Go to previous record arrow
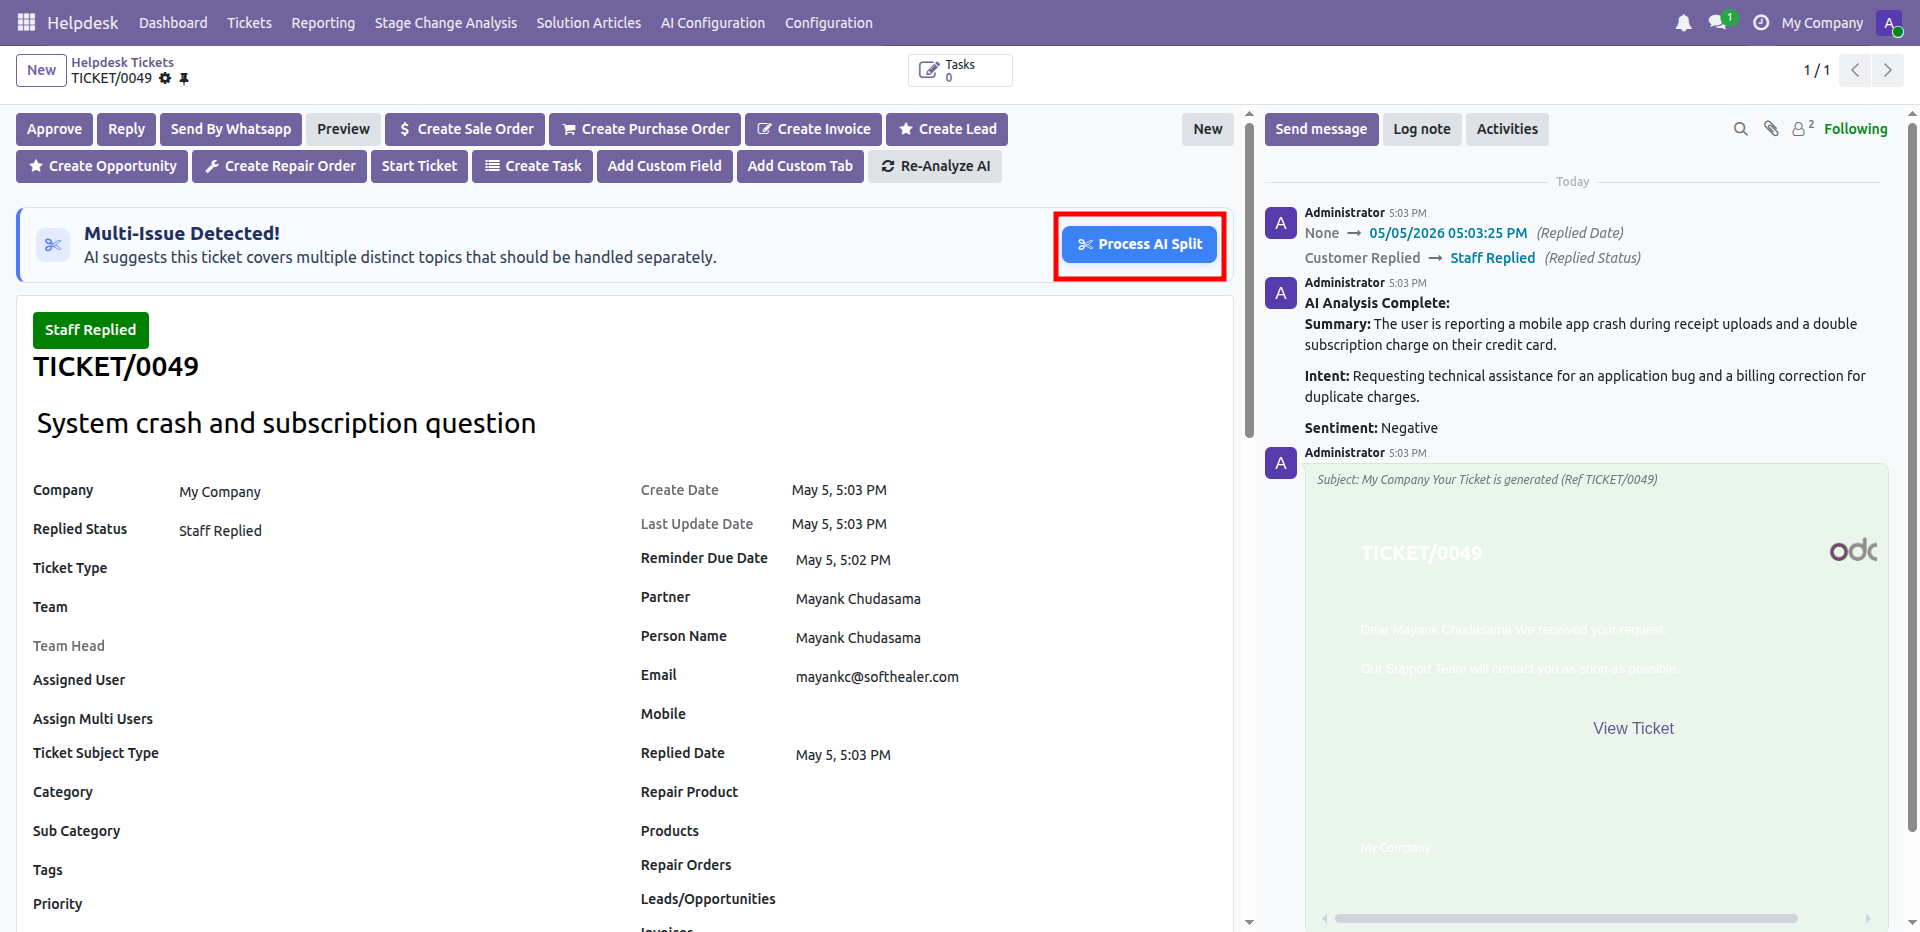 pyautogui.click(x=1855, y=70)
